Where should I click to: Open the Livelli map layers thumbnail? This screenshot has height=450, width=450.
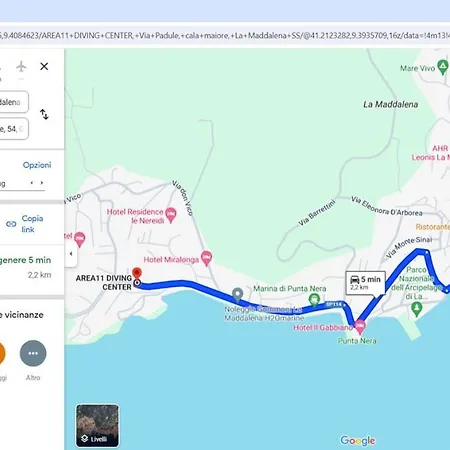click(97, 425)
